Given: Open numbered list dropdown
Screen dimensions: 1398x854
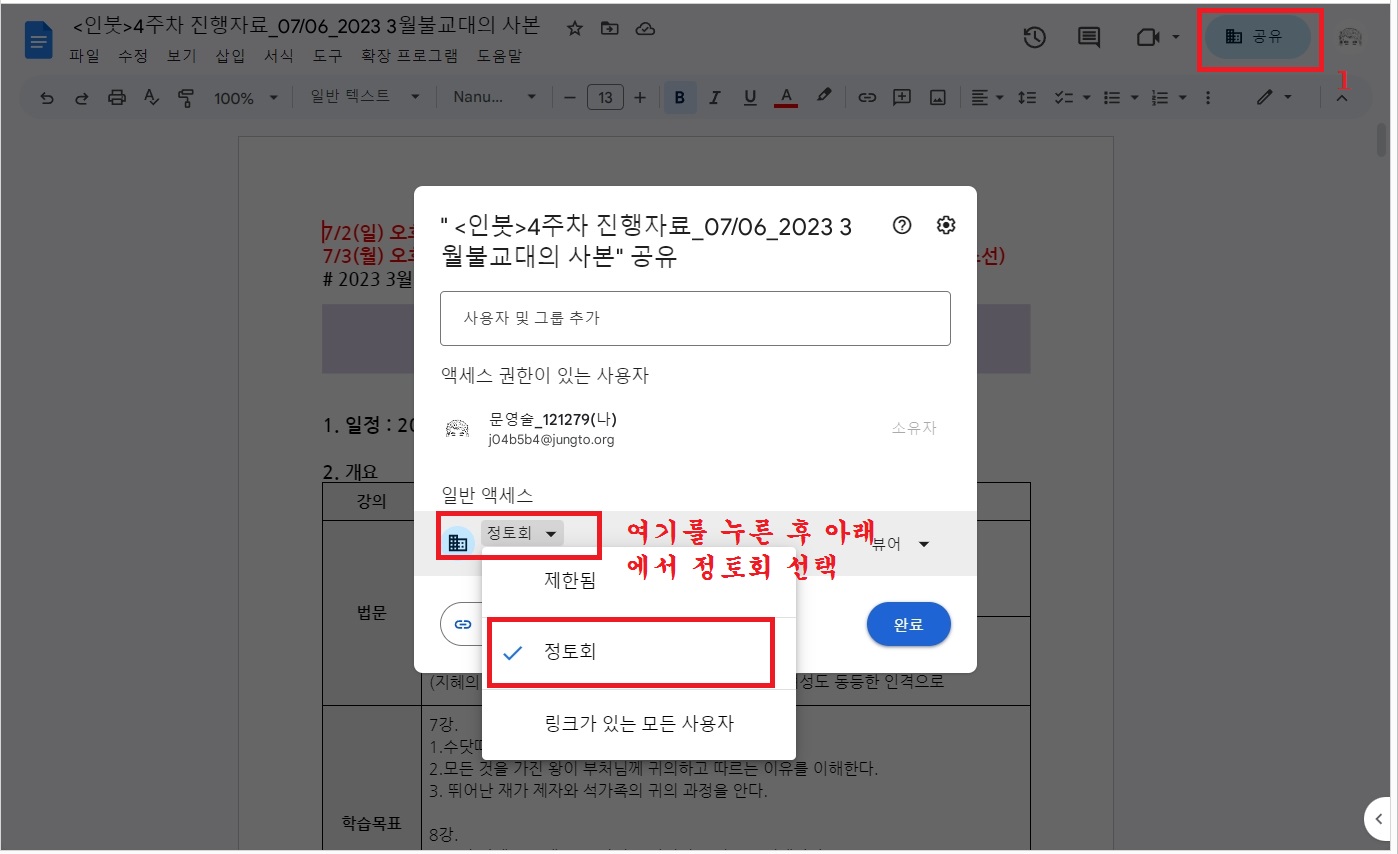Looking at the screenshot, I should point(1167,97).
